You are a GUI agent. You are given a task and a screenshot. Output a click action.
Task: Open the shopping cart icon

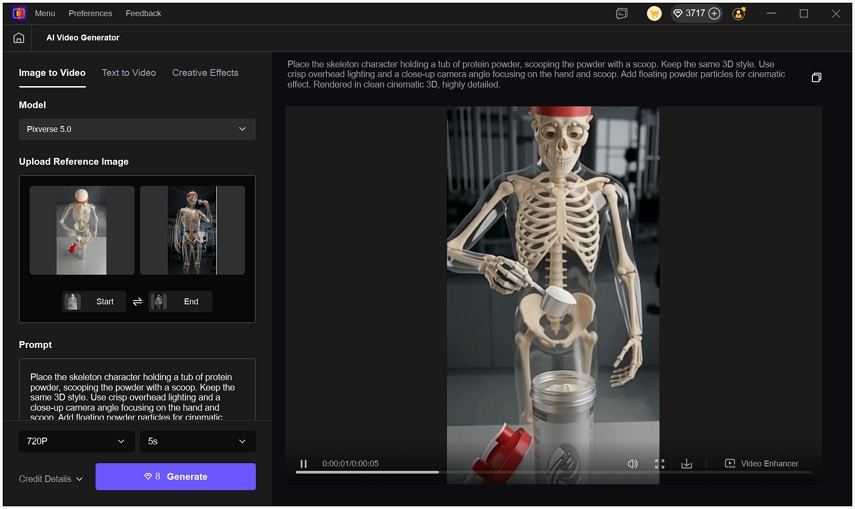click(654, 14)
